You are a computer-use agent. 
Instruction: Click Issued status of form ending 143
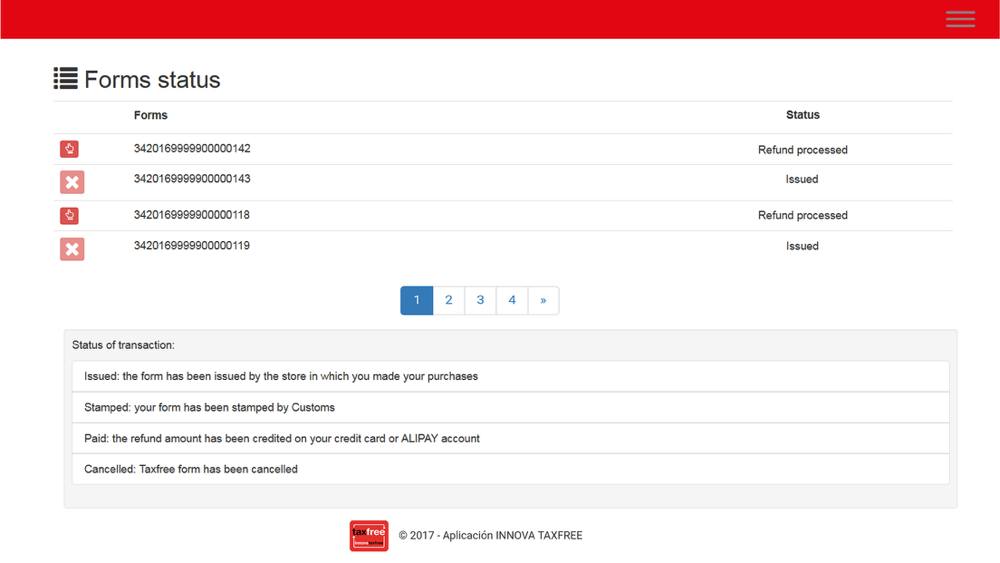click(x=802, y=179)
